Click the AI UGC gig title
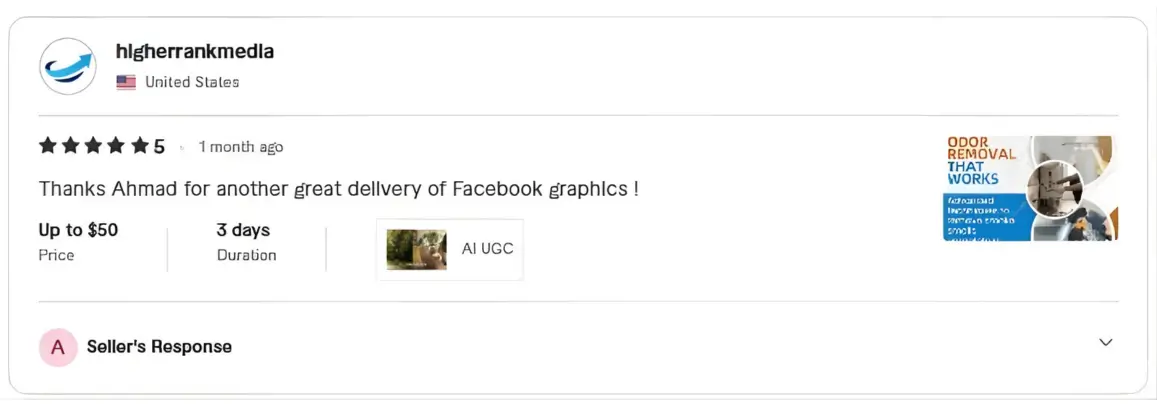The image size is (1157, 406). tap(487, 248)
